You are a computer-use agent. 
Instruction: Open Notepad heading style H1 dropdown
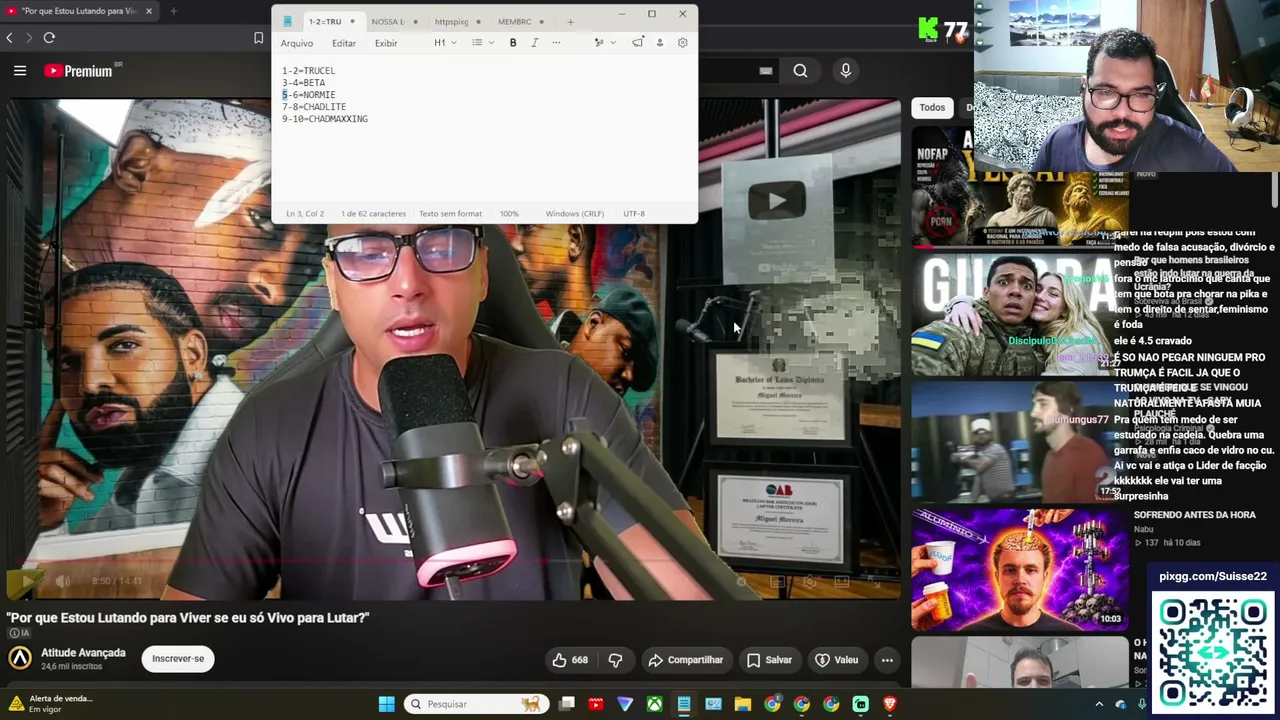445,43
